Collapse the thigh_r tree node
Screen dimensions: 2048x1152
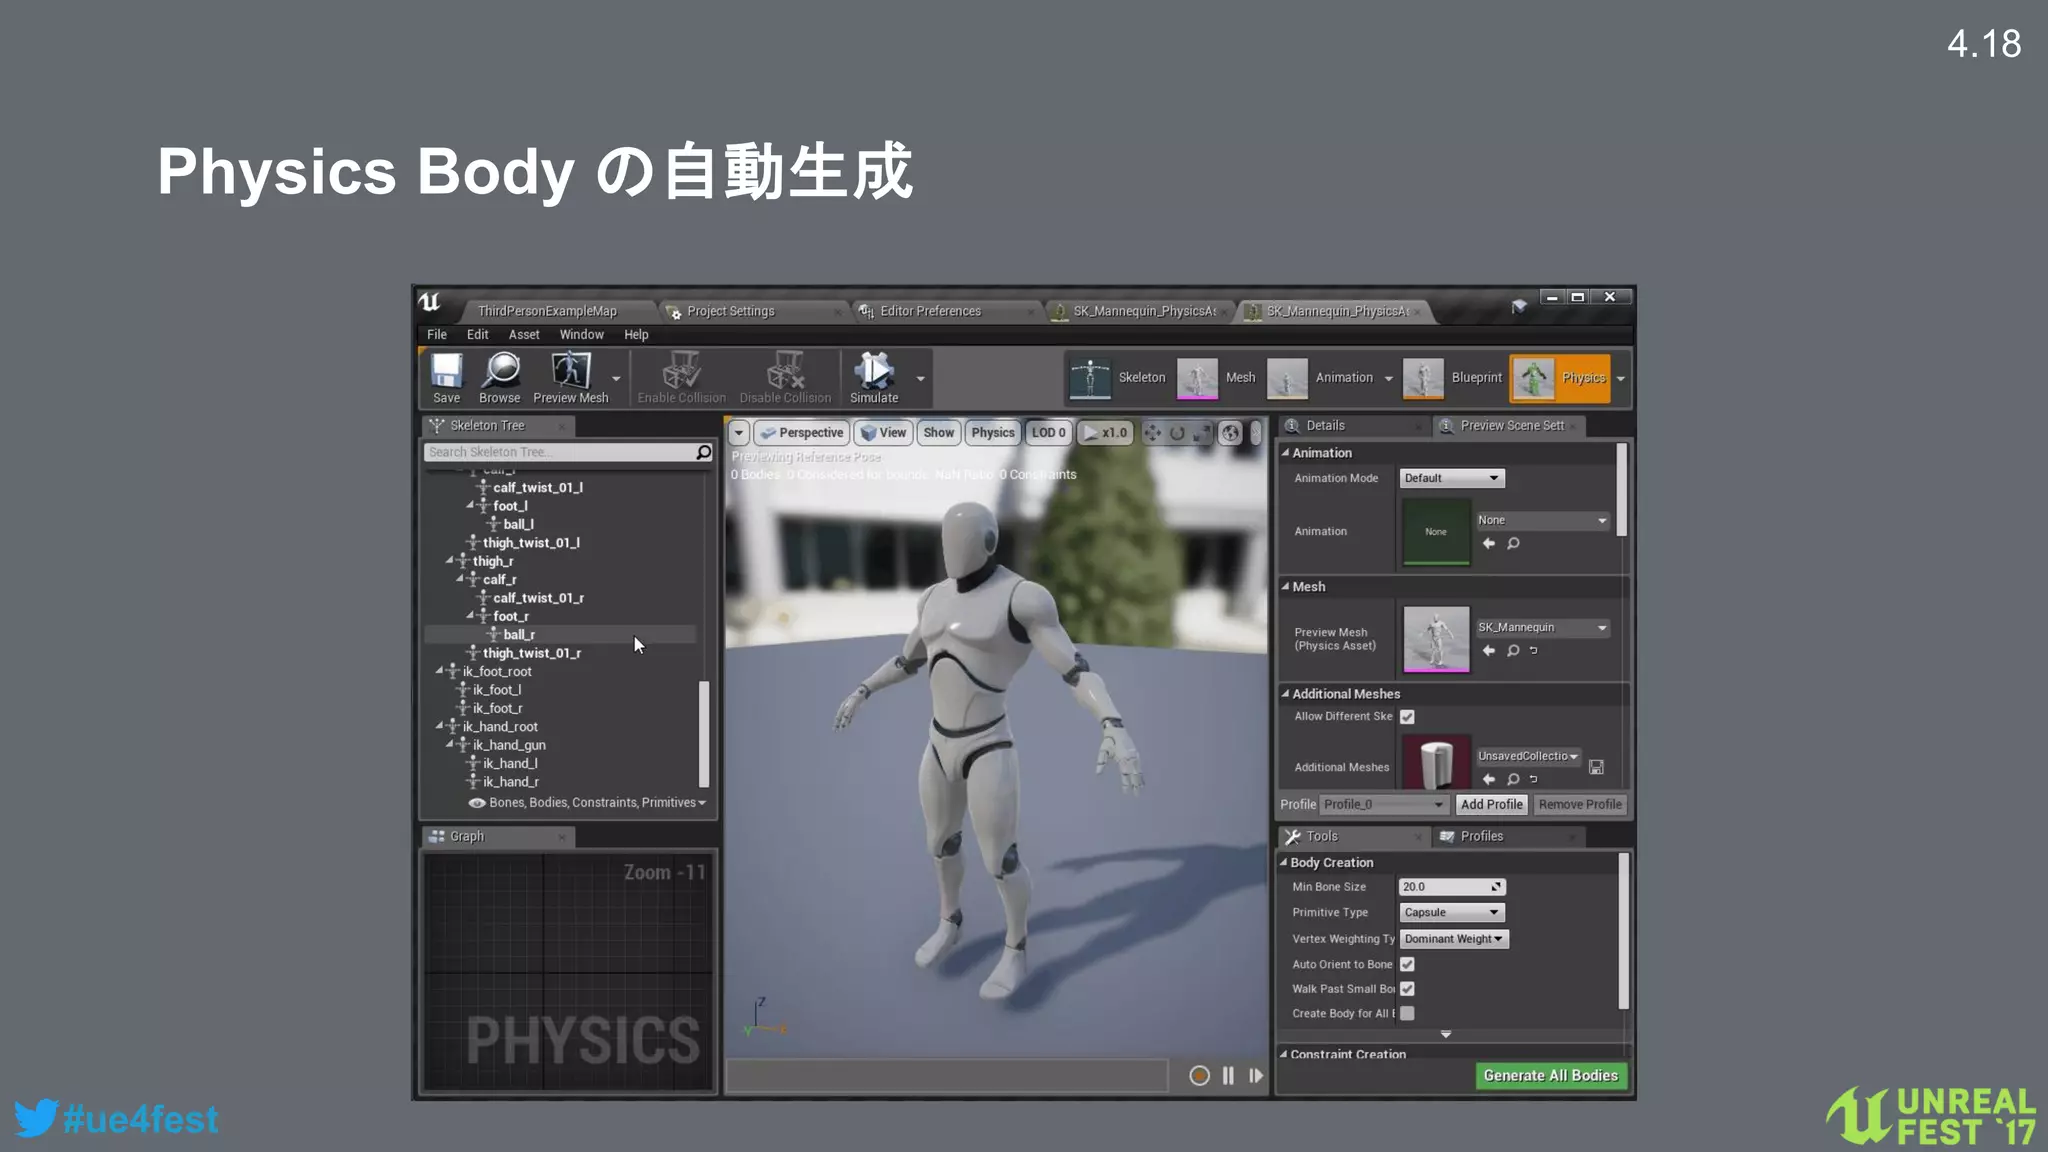(x=450, y=560)
